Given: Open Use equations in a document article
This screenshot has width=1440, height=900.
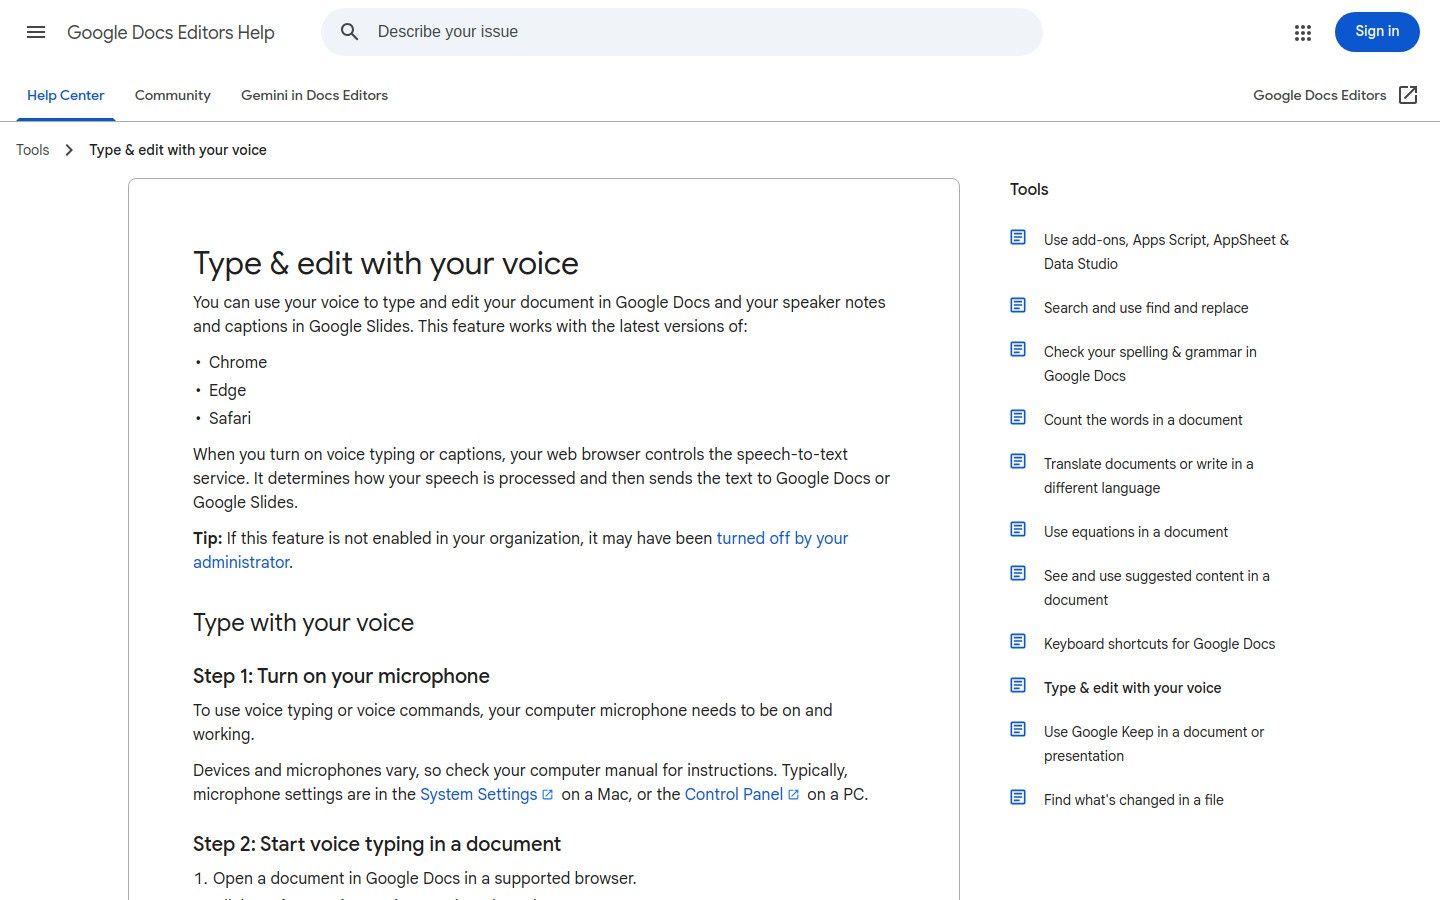Looking at the screenshot, I should [1136, 531].
